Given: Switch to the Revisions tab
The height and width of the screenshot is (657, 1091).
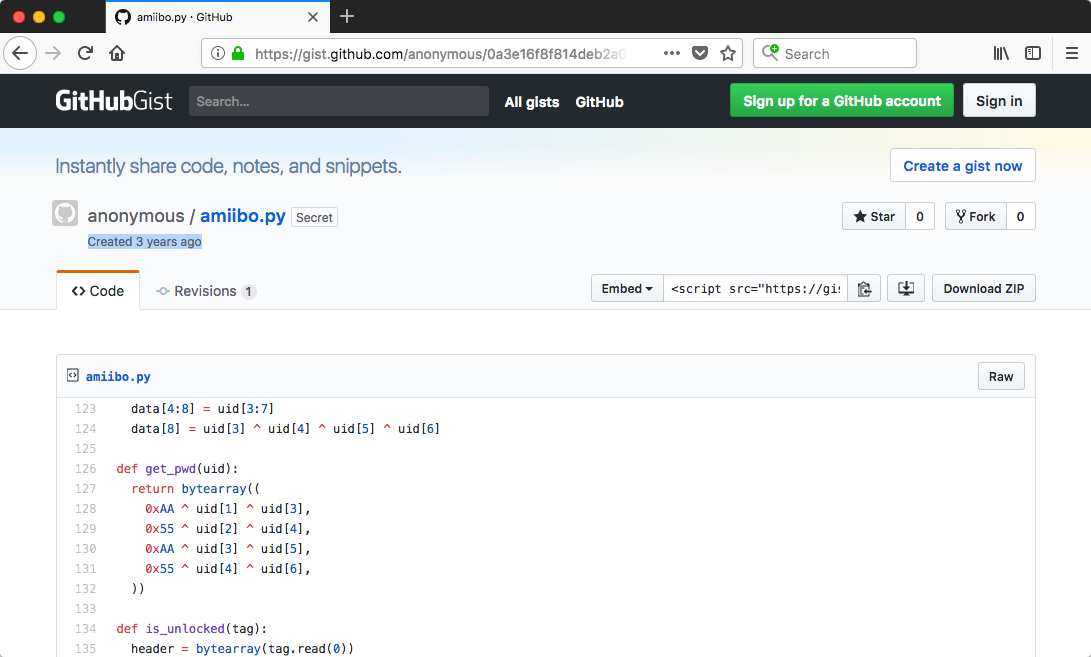Looking at the screenshot, I should coord(206,291).
